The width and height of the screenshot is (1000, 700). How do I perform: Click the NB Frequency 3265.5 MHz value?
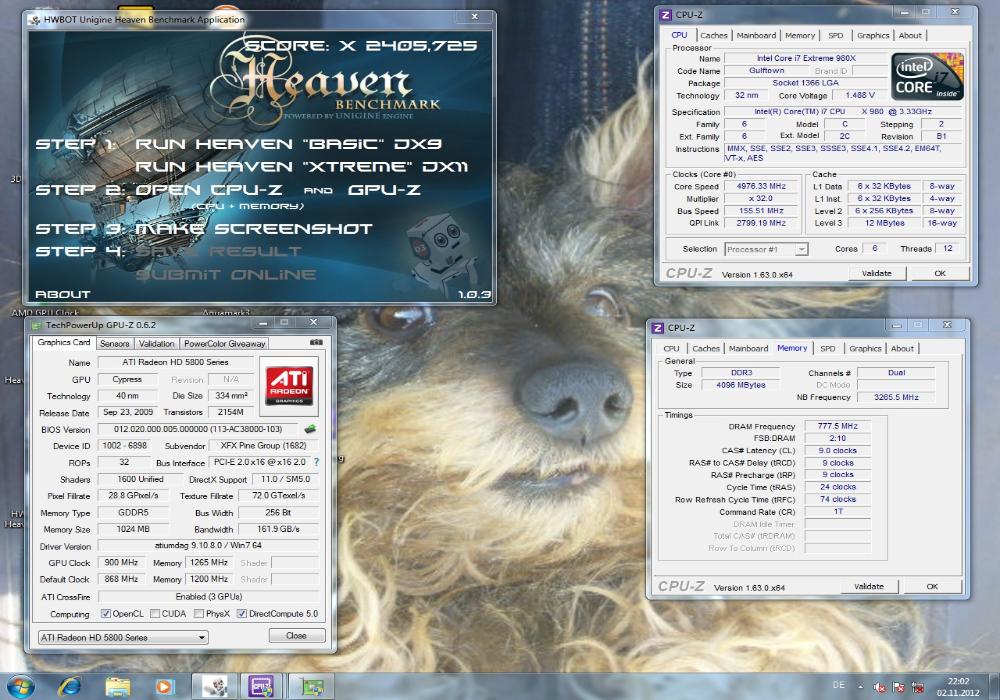[896, 397]
